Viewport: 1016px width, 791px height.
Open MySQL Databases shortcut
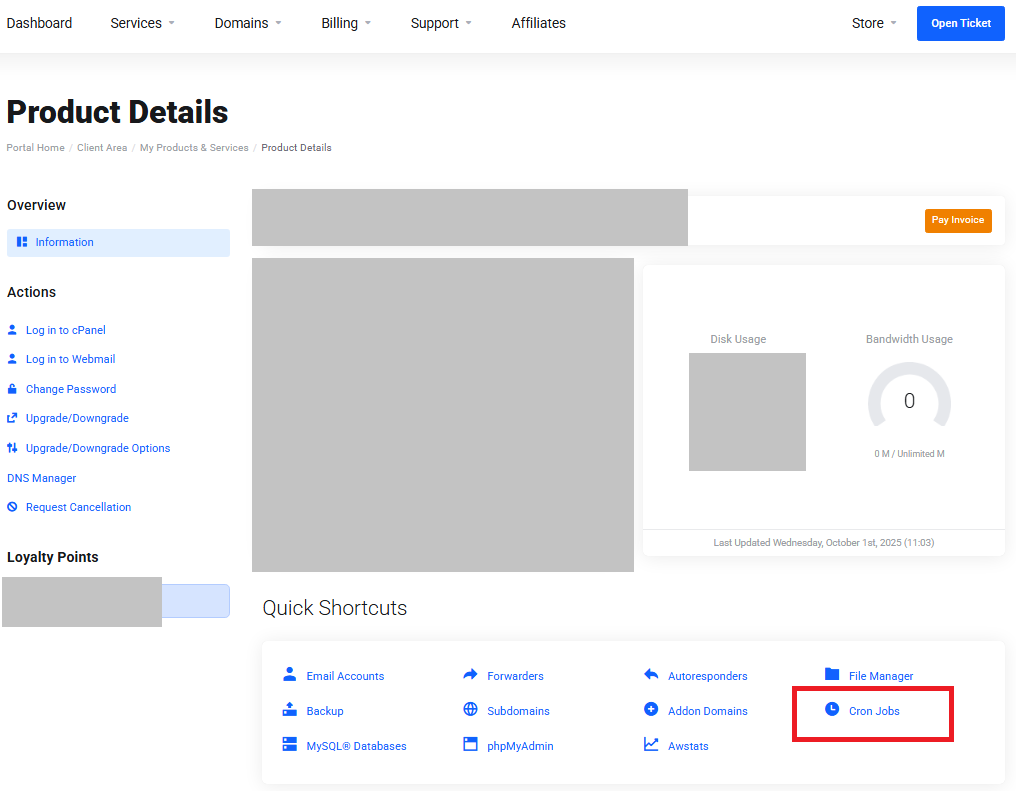point(356,746)
